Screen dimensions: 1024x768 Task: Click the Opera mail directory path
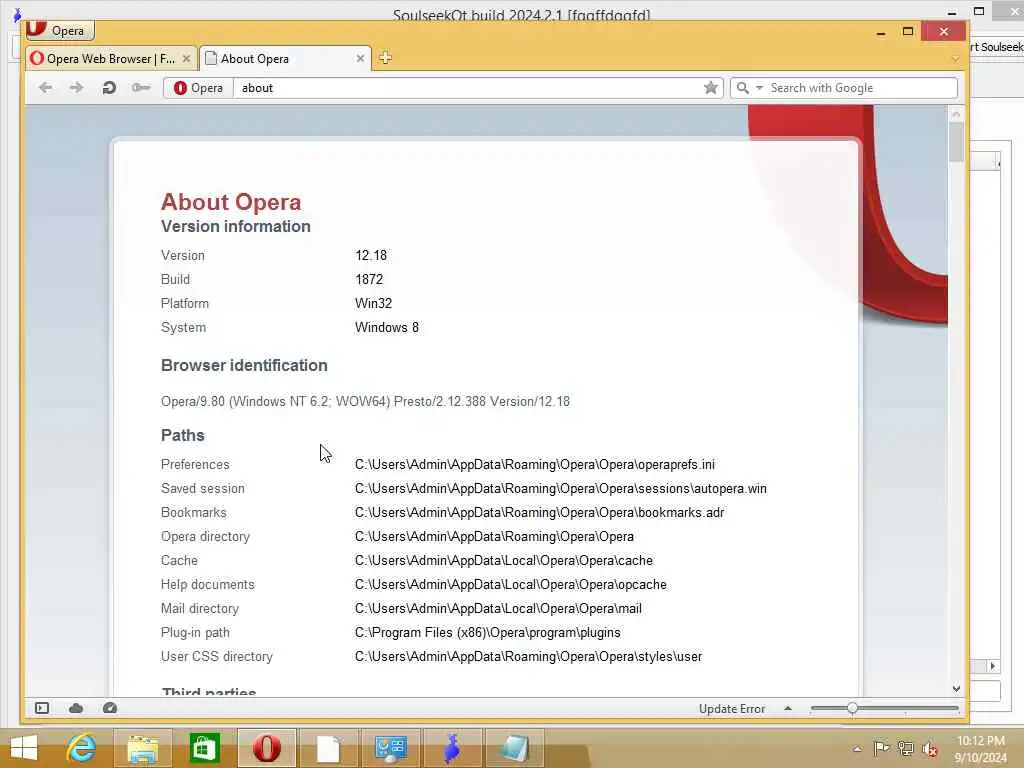pos(498,609)
